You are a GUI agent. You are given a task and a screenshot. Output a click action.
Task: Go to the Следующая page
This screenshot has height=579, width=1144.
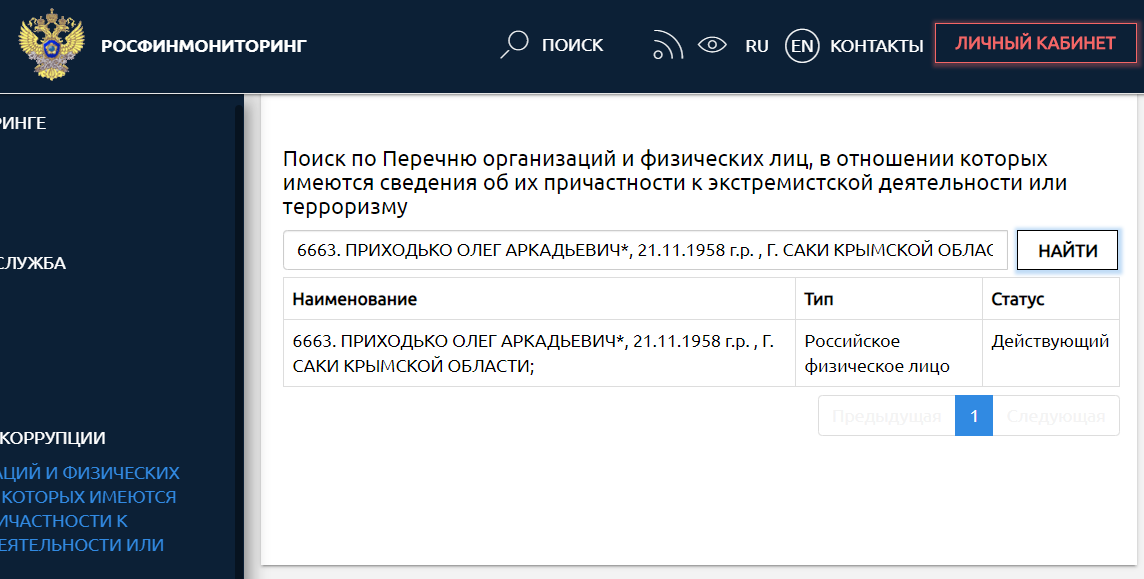tap(1056, 416)
